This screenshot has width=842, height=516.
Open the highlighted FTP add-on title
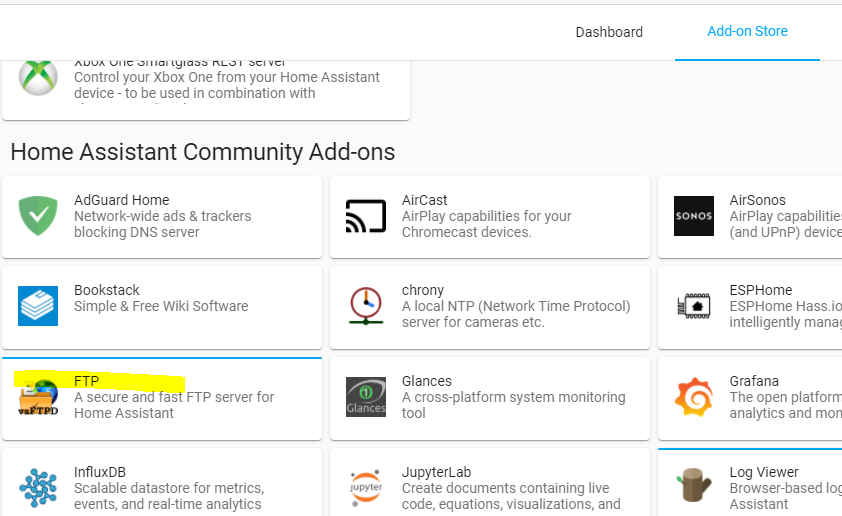click(x=86, y=381)
